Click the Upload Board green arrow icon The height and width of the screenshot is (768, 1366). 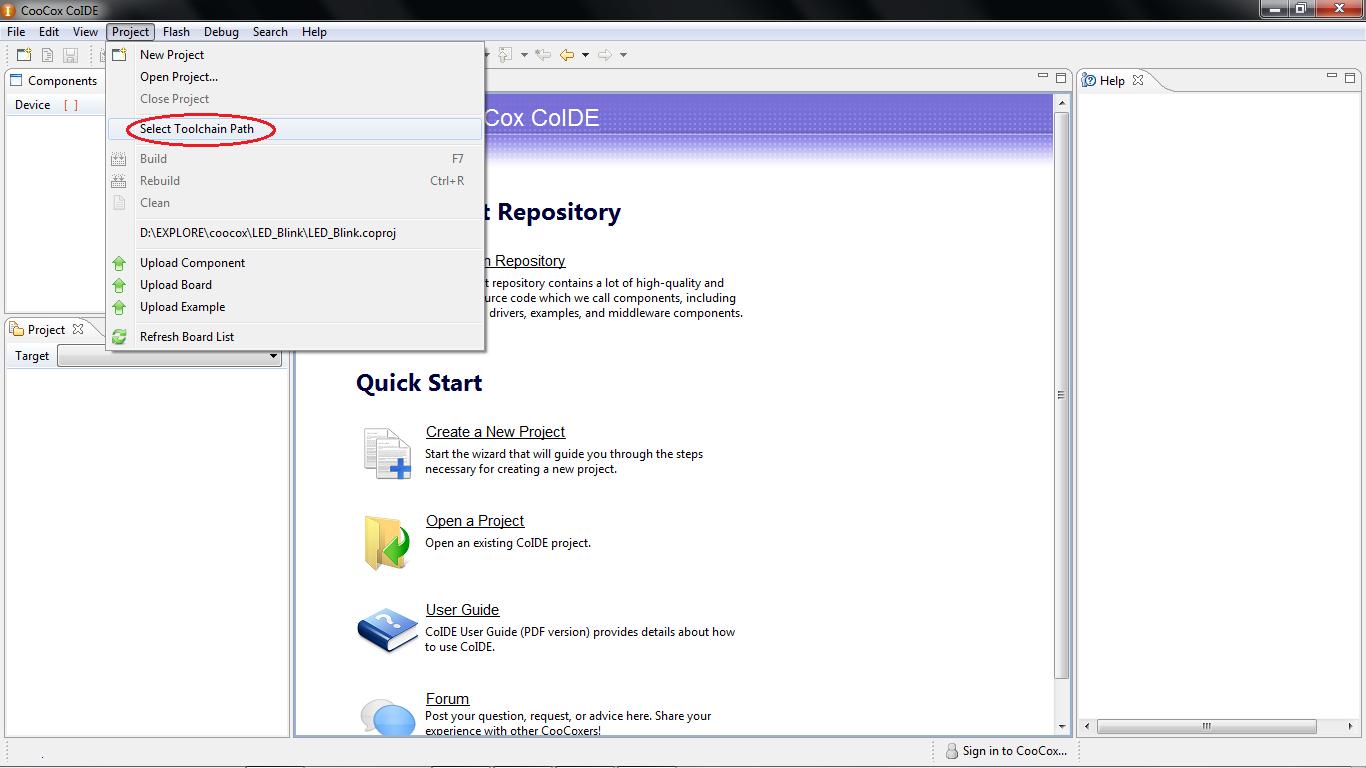point(119,285)
